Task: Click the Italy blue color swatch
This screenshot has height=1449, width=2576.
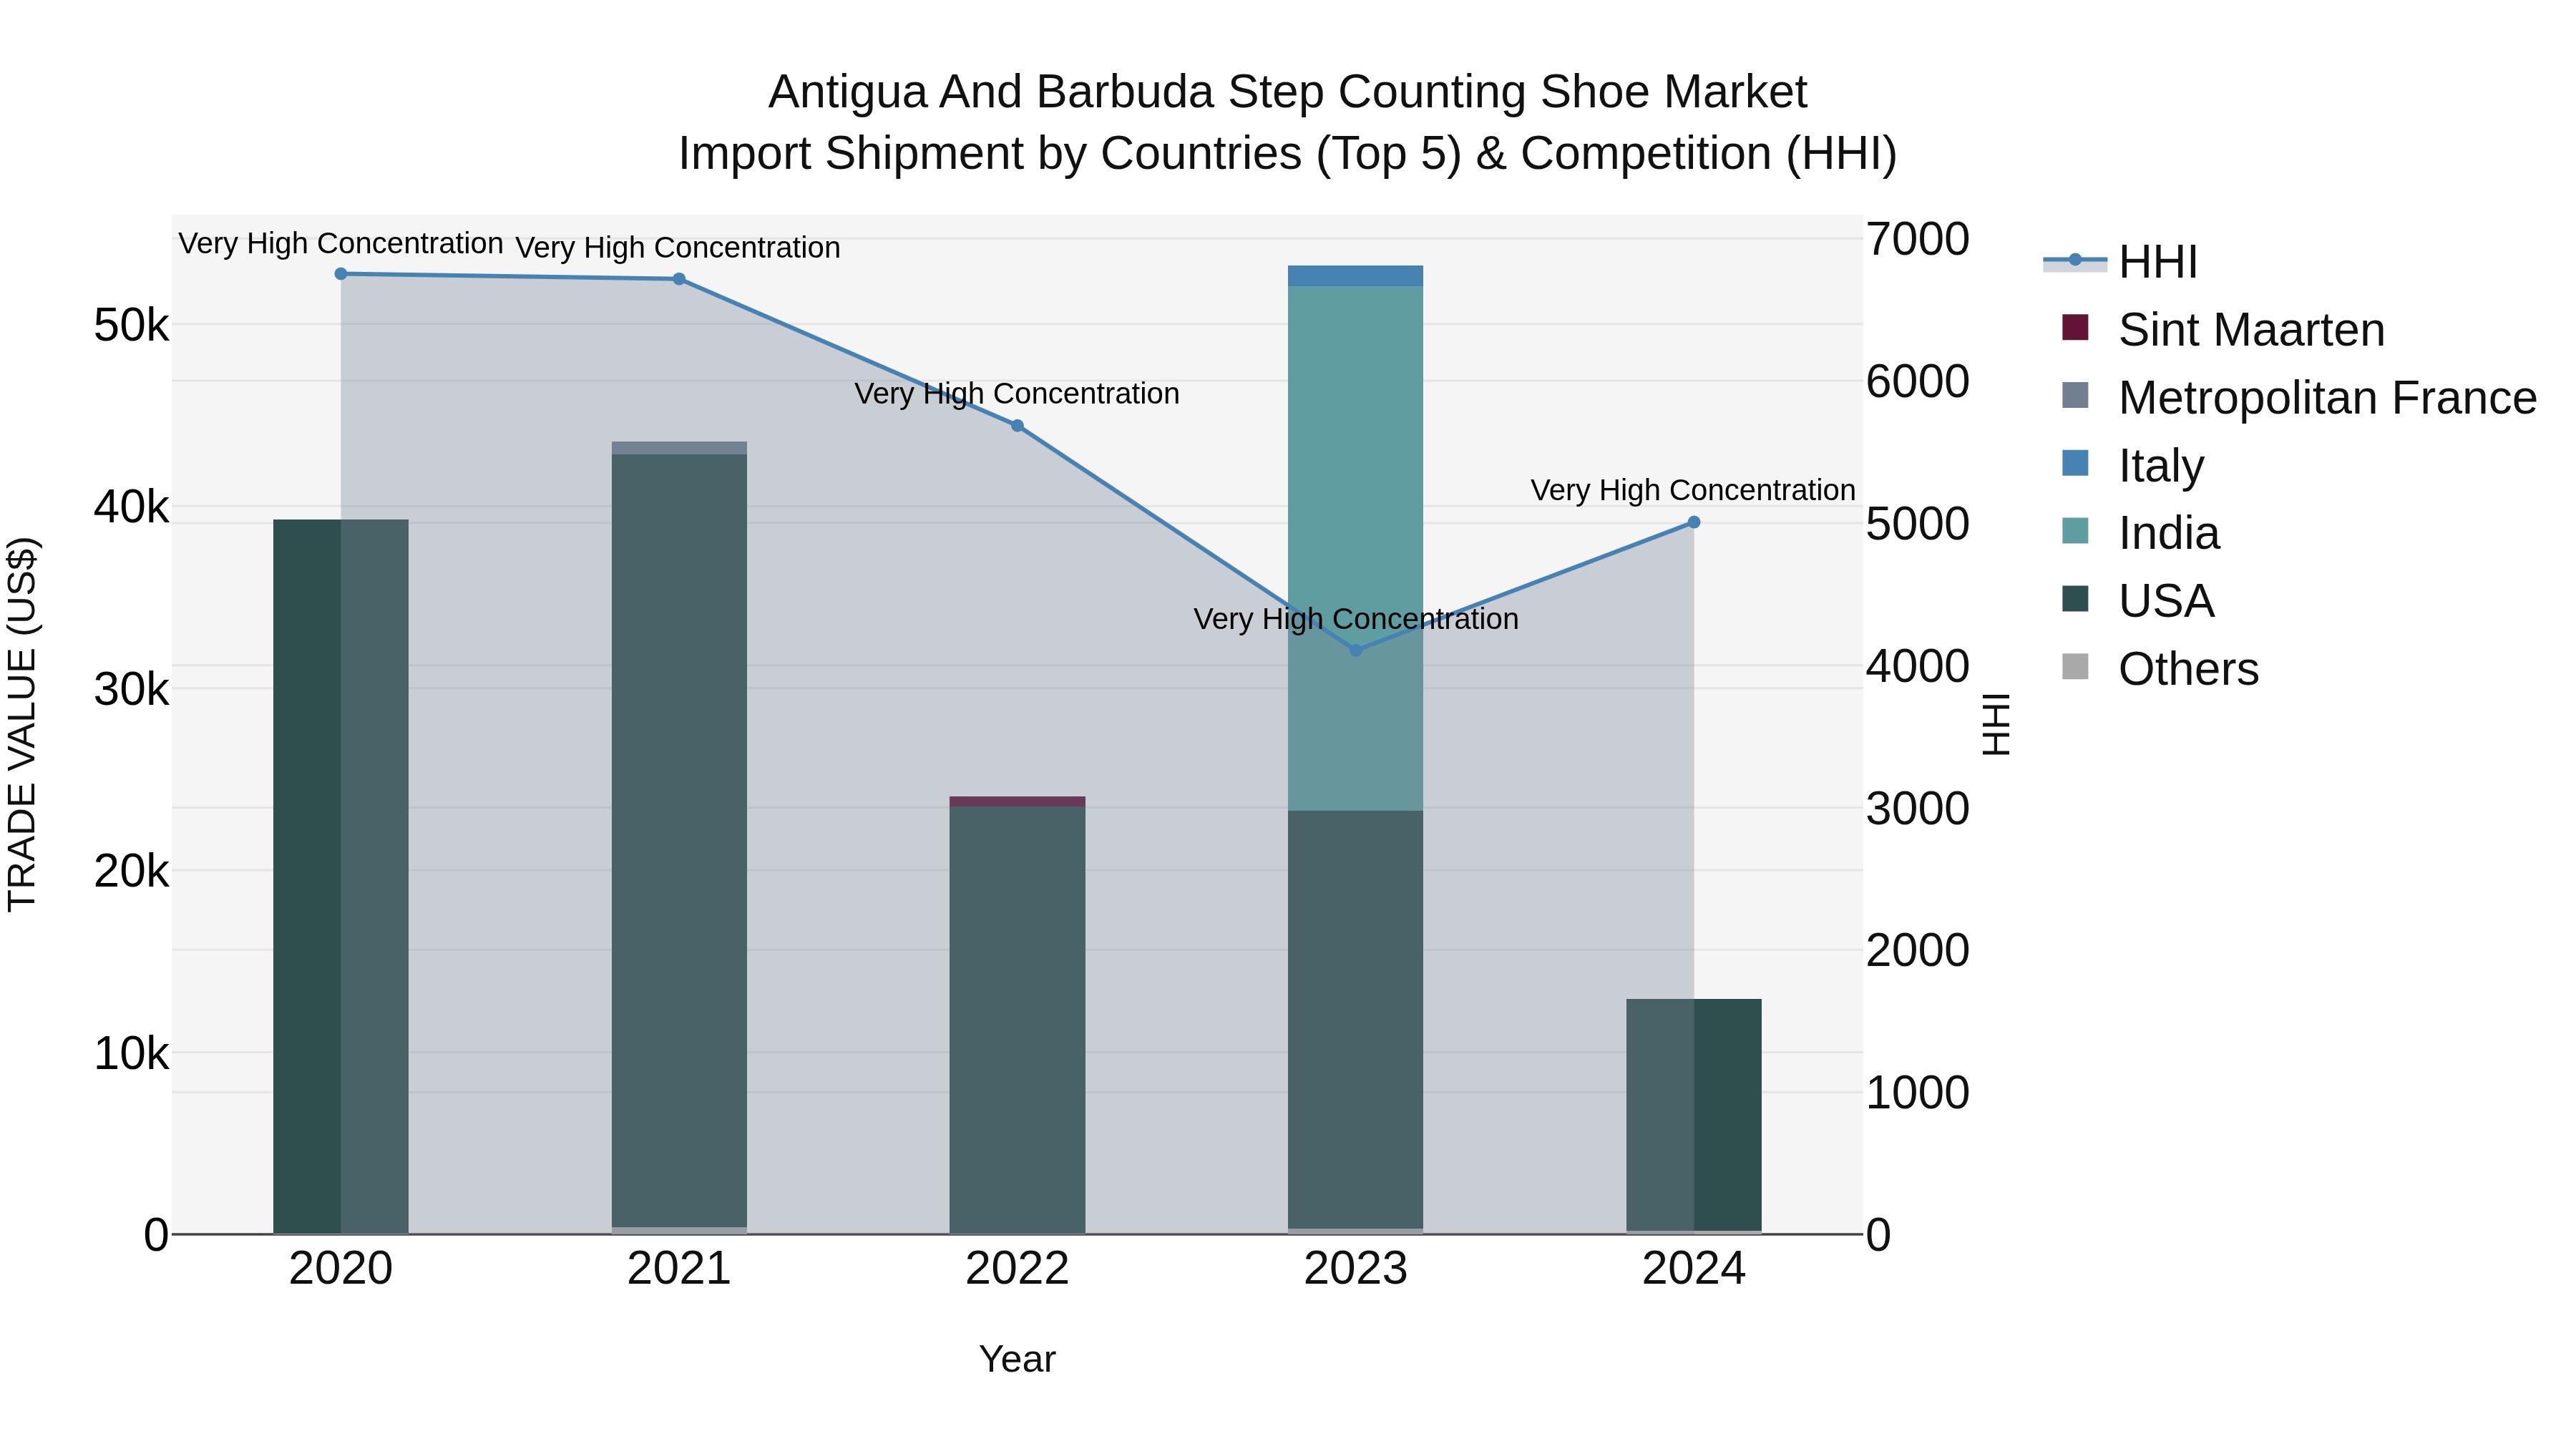Action: [2075, 463]
